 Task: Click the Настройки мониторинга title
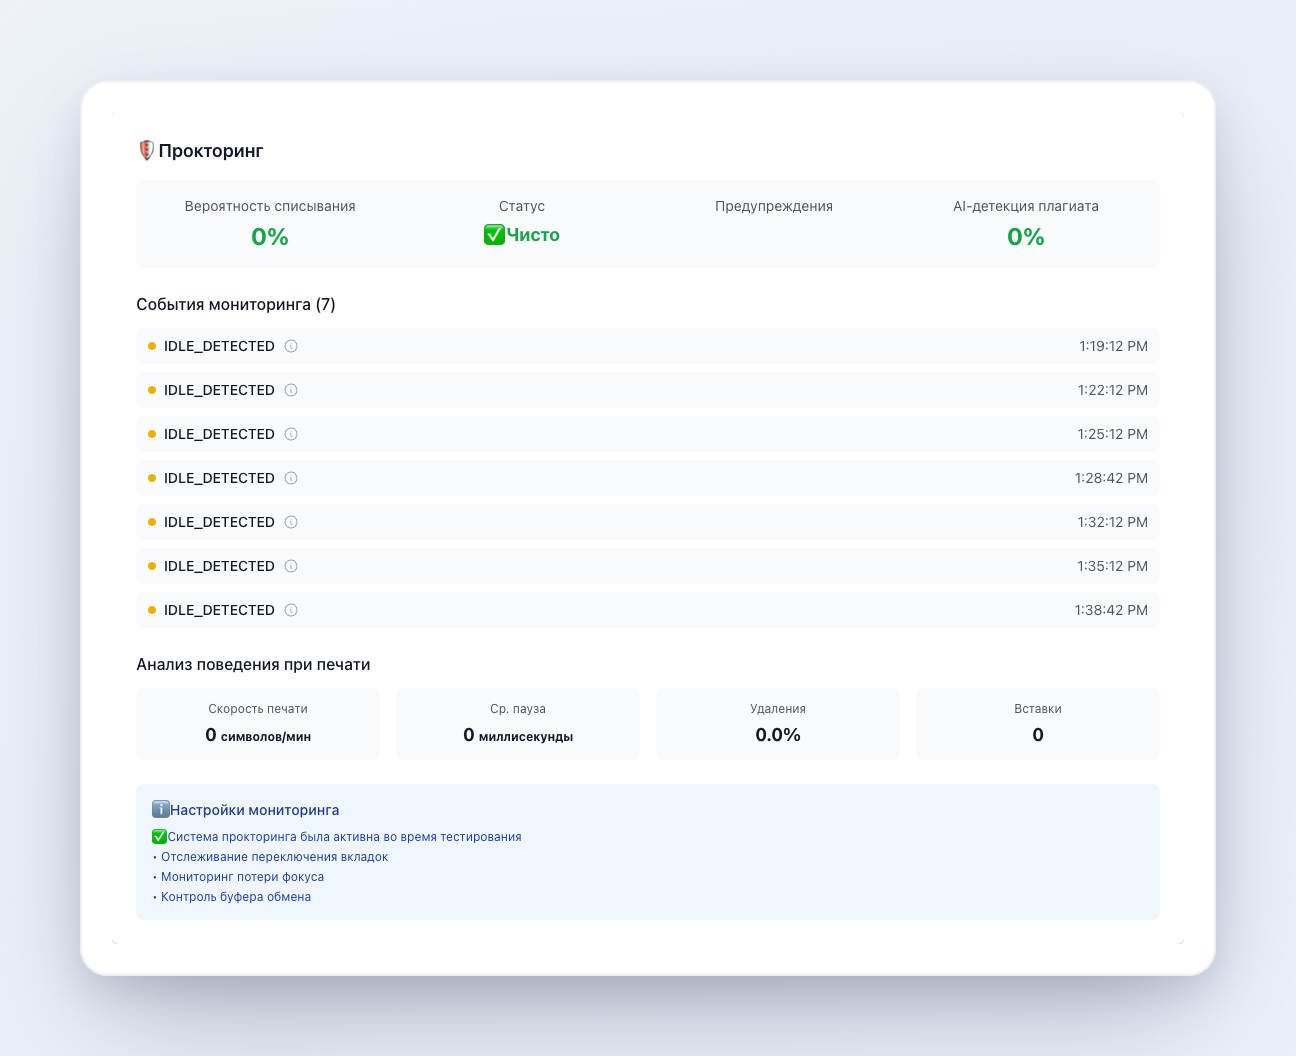(x=255, y=810)
